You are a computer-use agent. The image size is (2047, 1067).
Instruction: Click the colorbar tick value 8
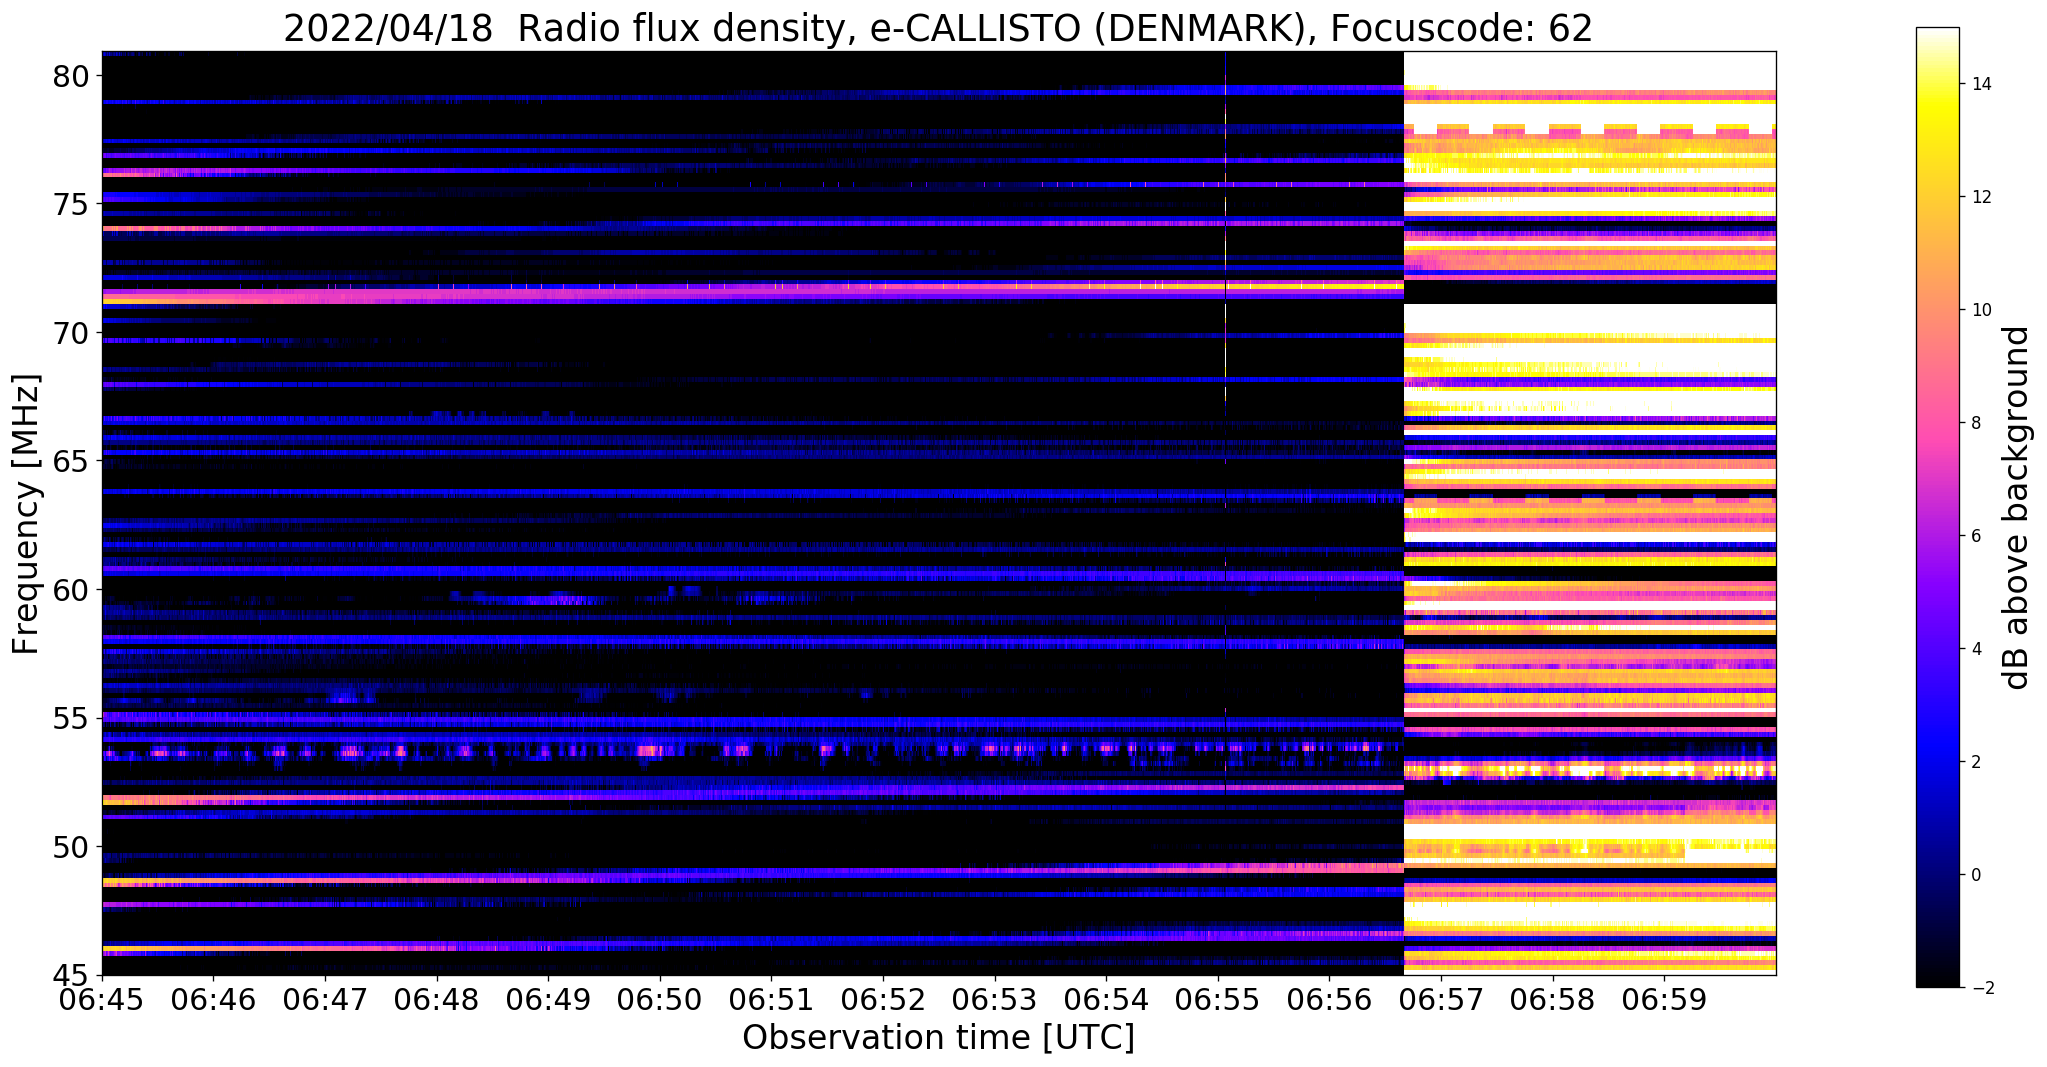click(x=1976, y=423)
